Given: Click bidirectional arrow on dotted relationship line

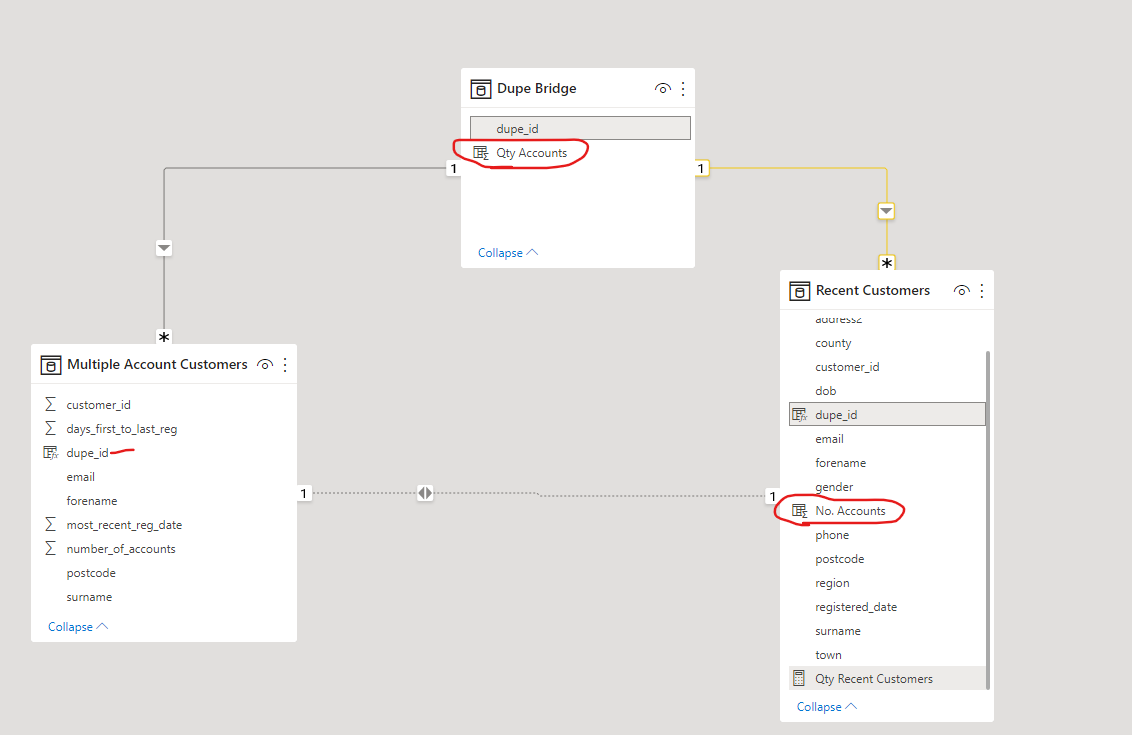Looking at the screenshot, I should [x=425, y=493].
